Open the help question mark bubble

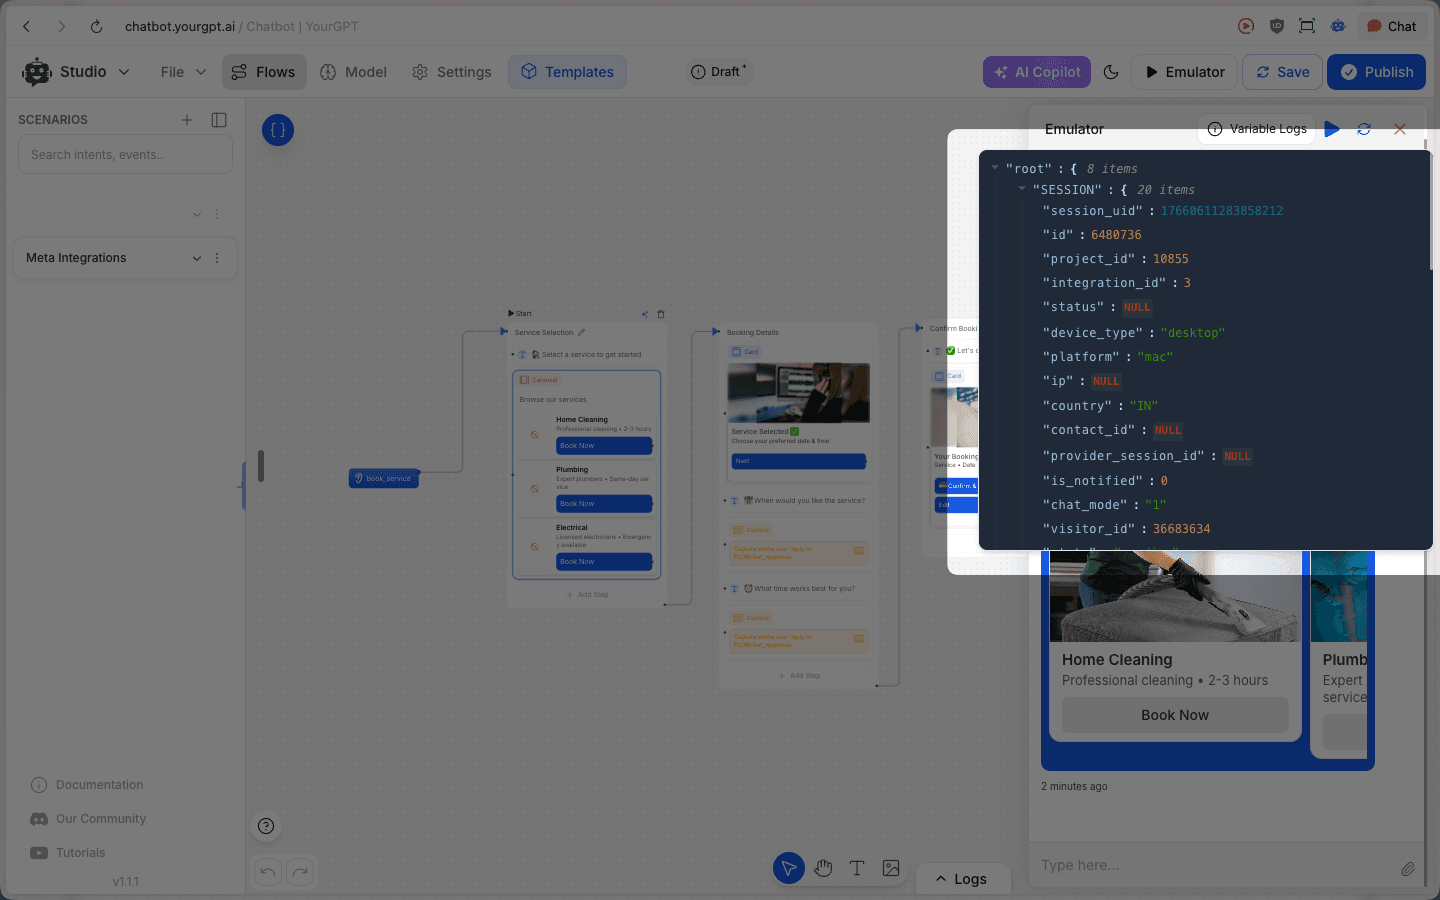[266, 826]
